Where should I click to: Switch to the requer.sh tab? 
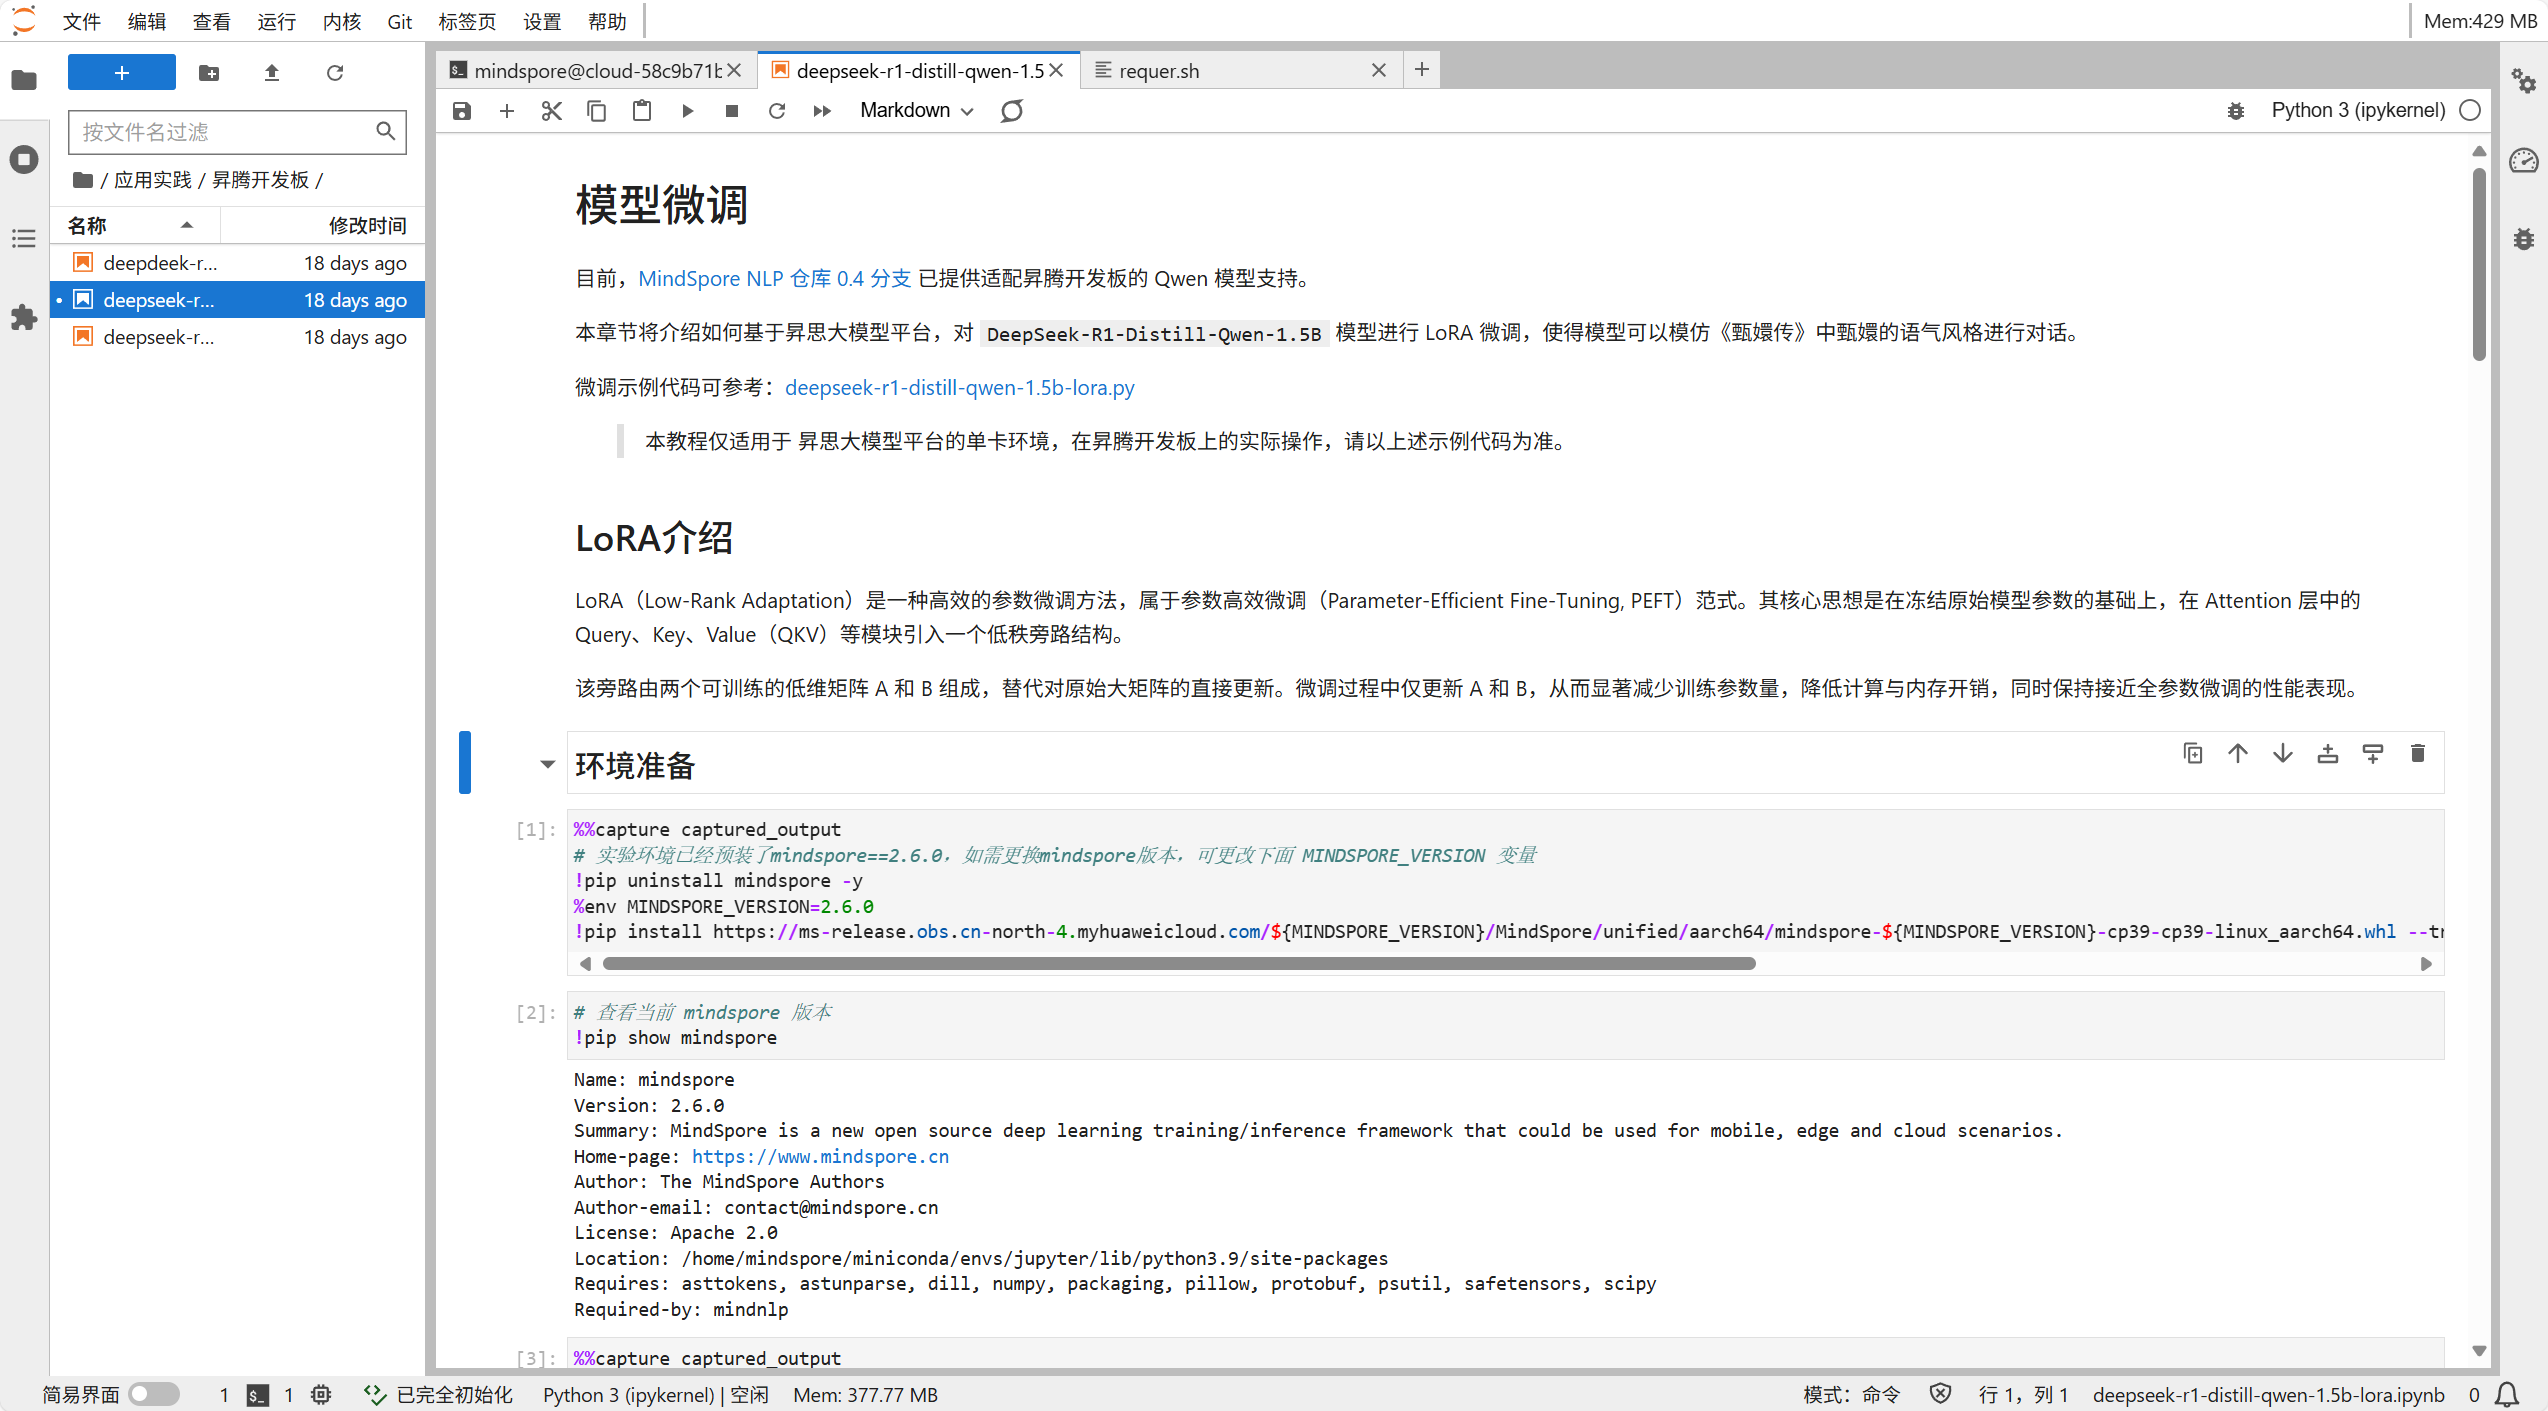[1159, 71]
